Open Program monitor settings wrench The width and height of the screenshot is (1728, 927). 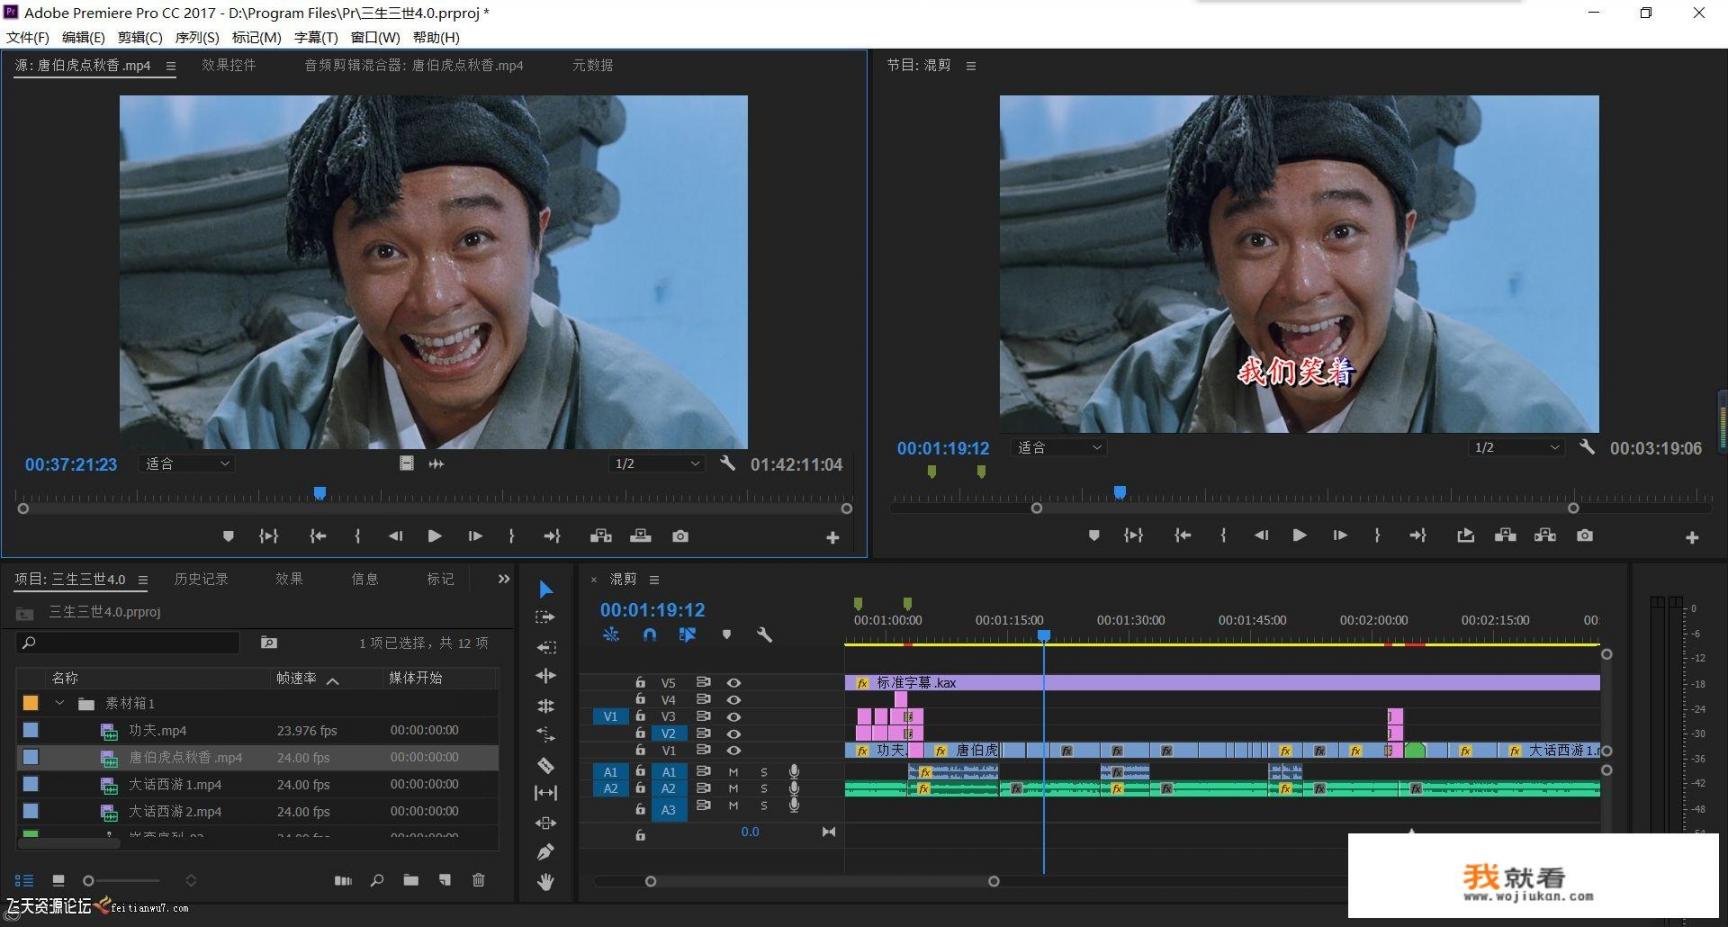(1587, 447)
